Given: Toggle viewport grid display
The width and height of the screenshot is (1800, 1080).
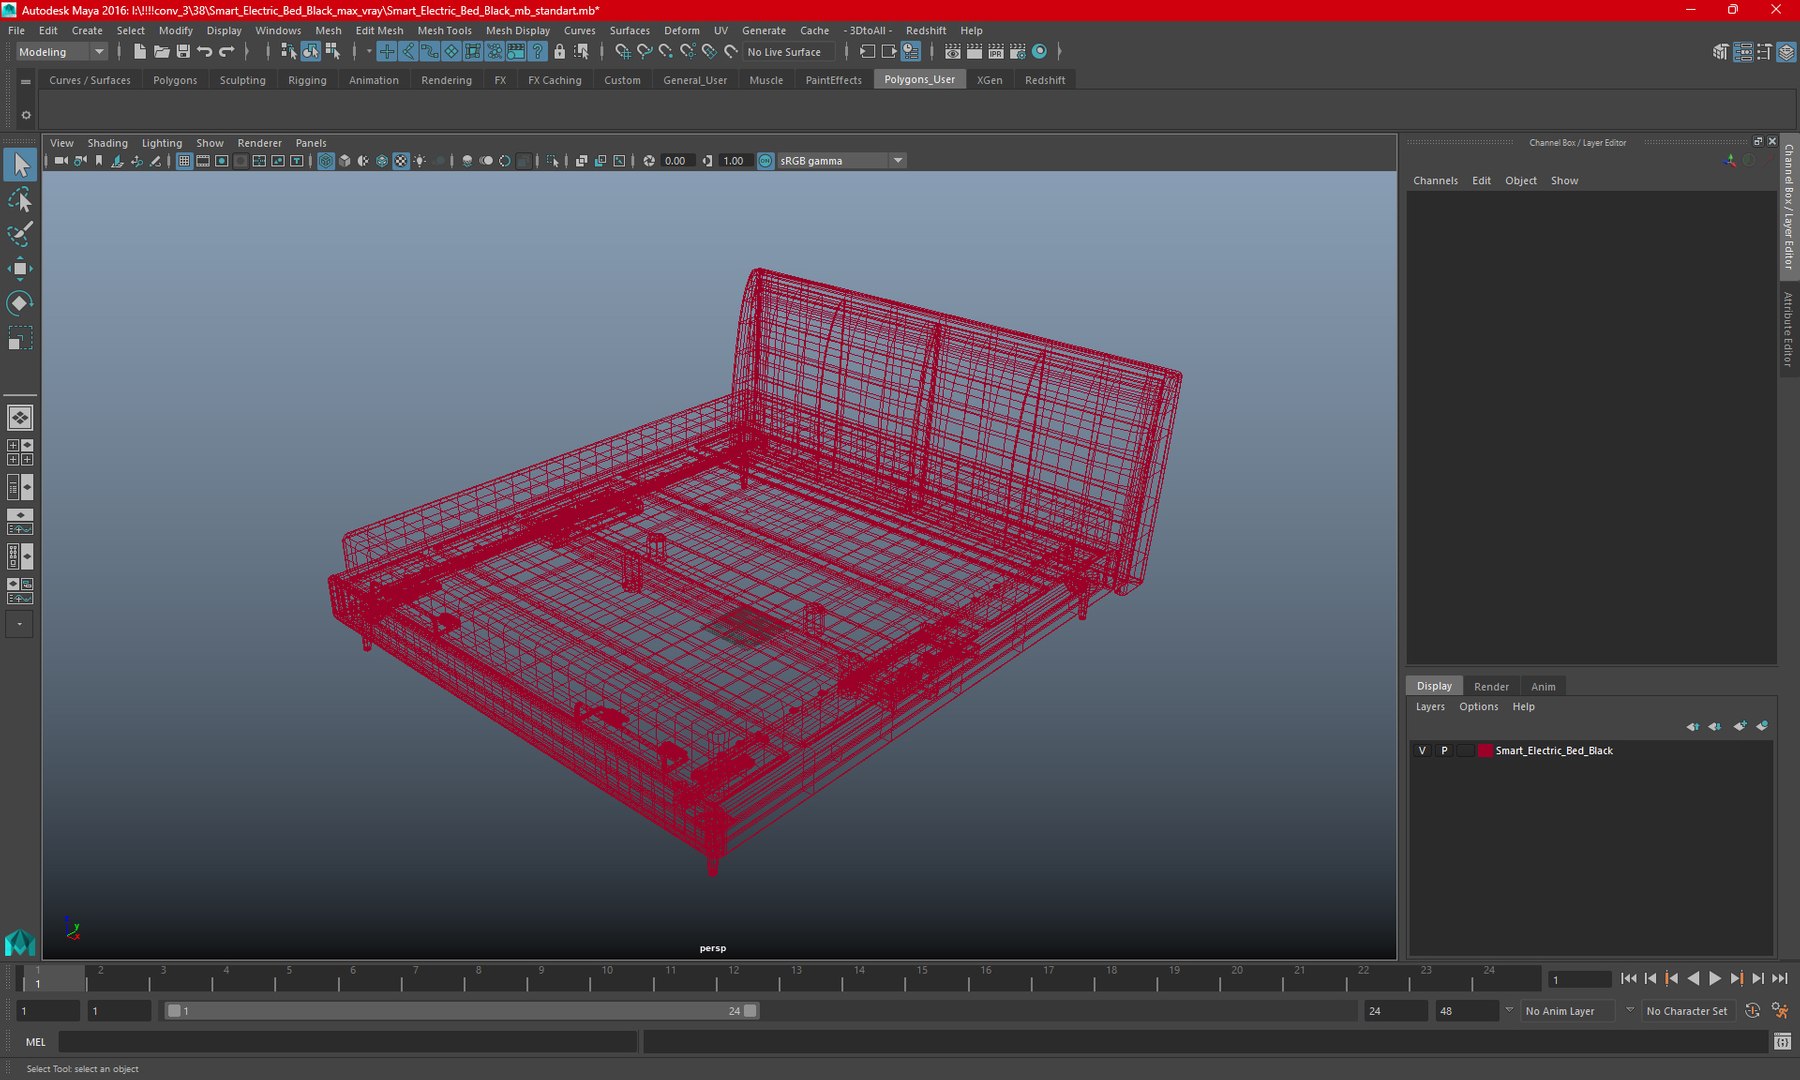Looking at the screenshot, I should pos(185,161).
